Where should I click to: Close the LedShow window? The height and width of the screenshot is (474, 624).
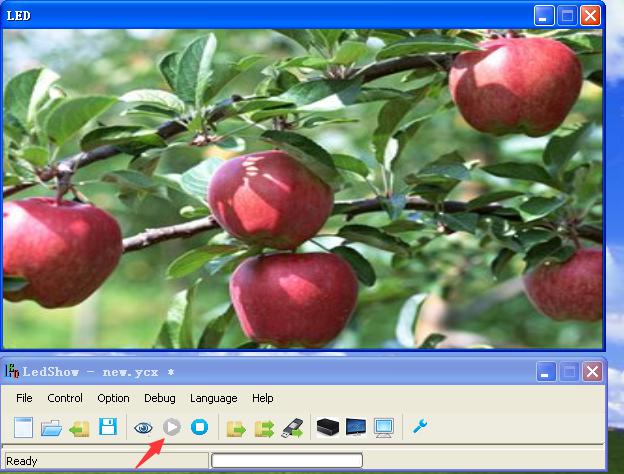pos(592,372)
